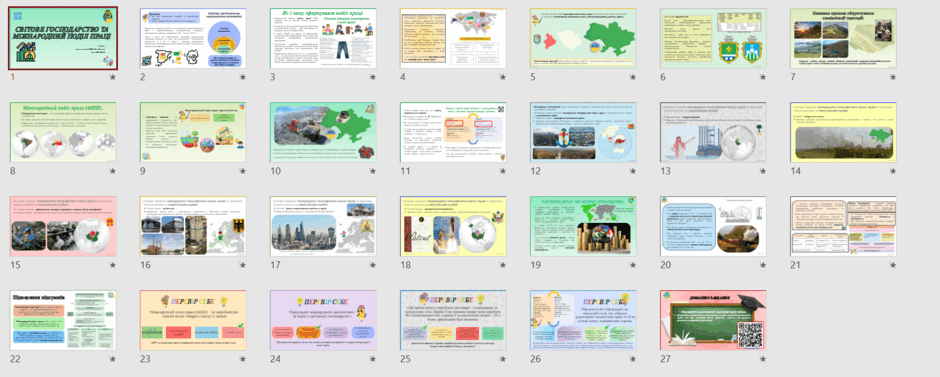Select slide 17 thumbnail with city skyline
The width and height of the screenshot is (940, 377).
pyautogui.click(x=323, y=226)
